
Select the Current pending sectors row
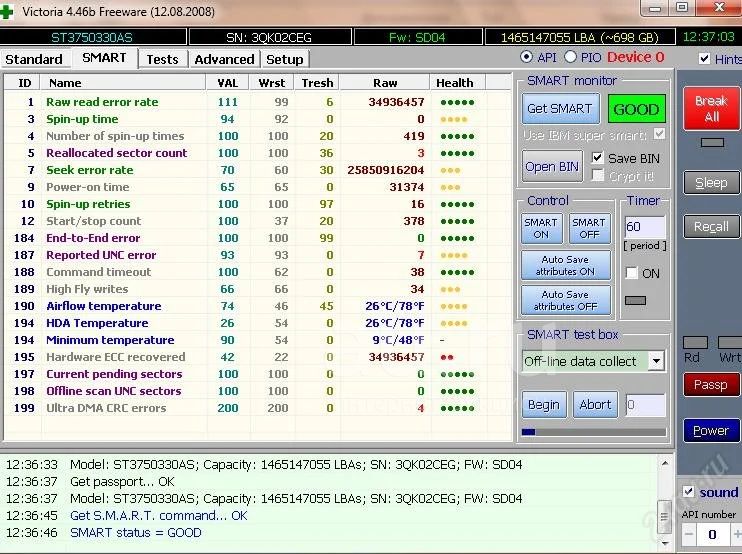coord(258,374)
